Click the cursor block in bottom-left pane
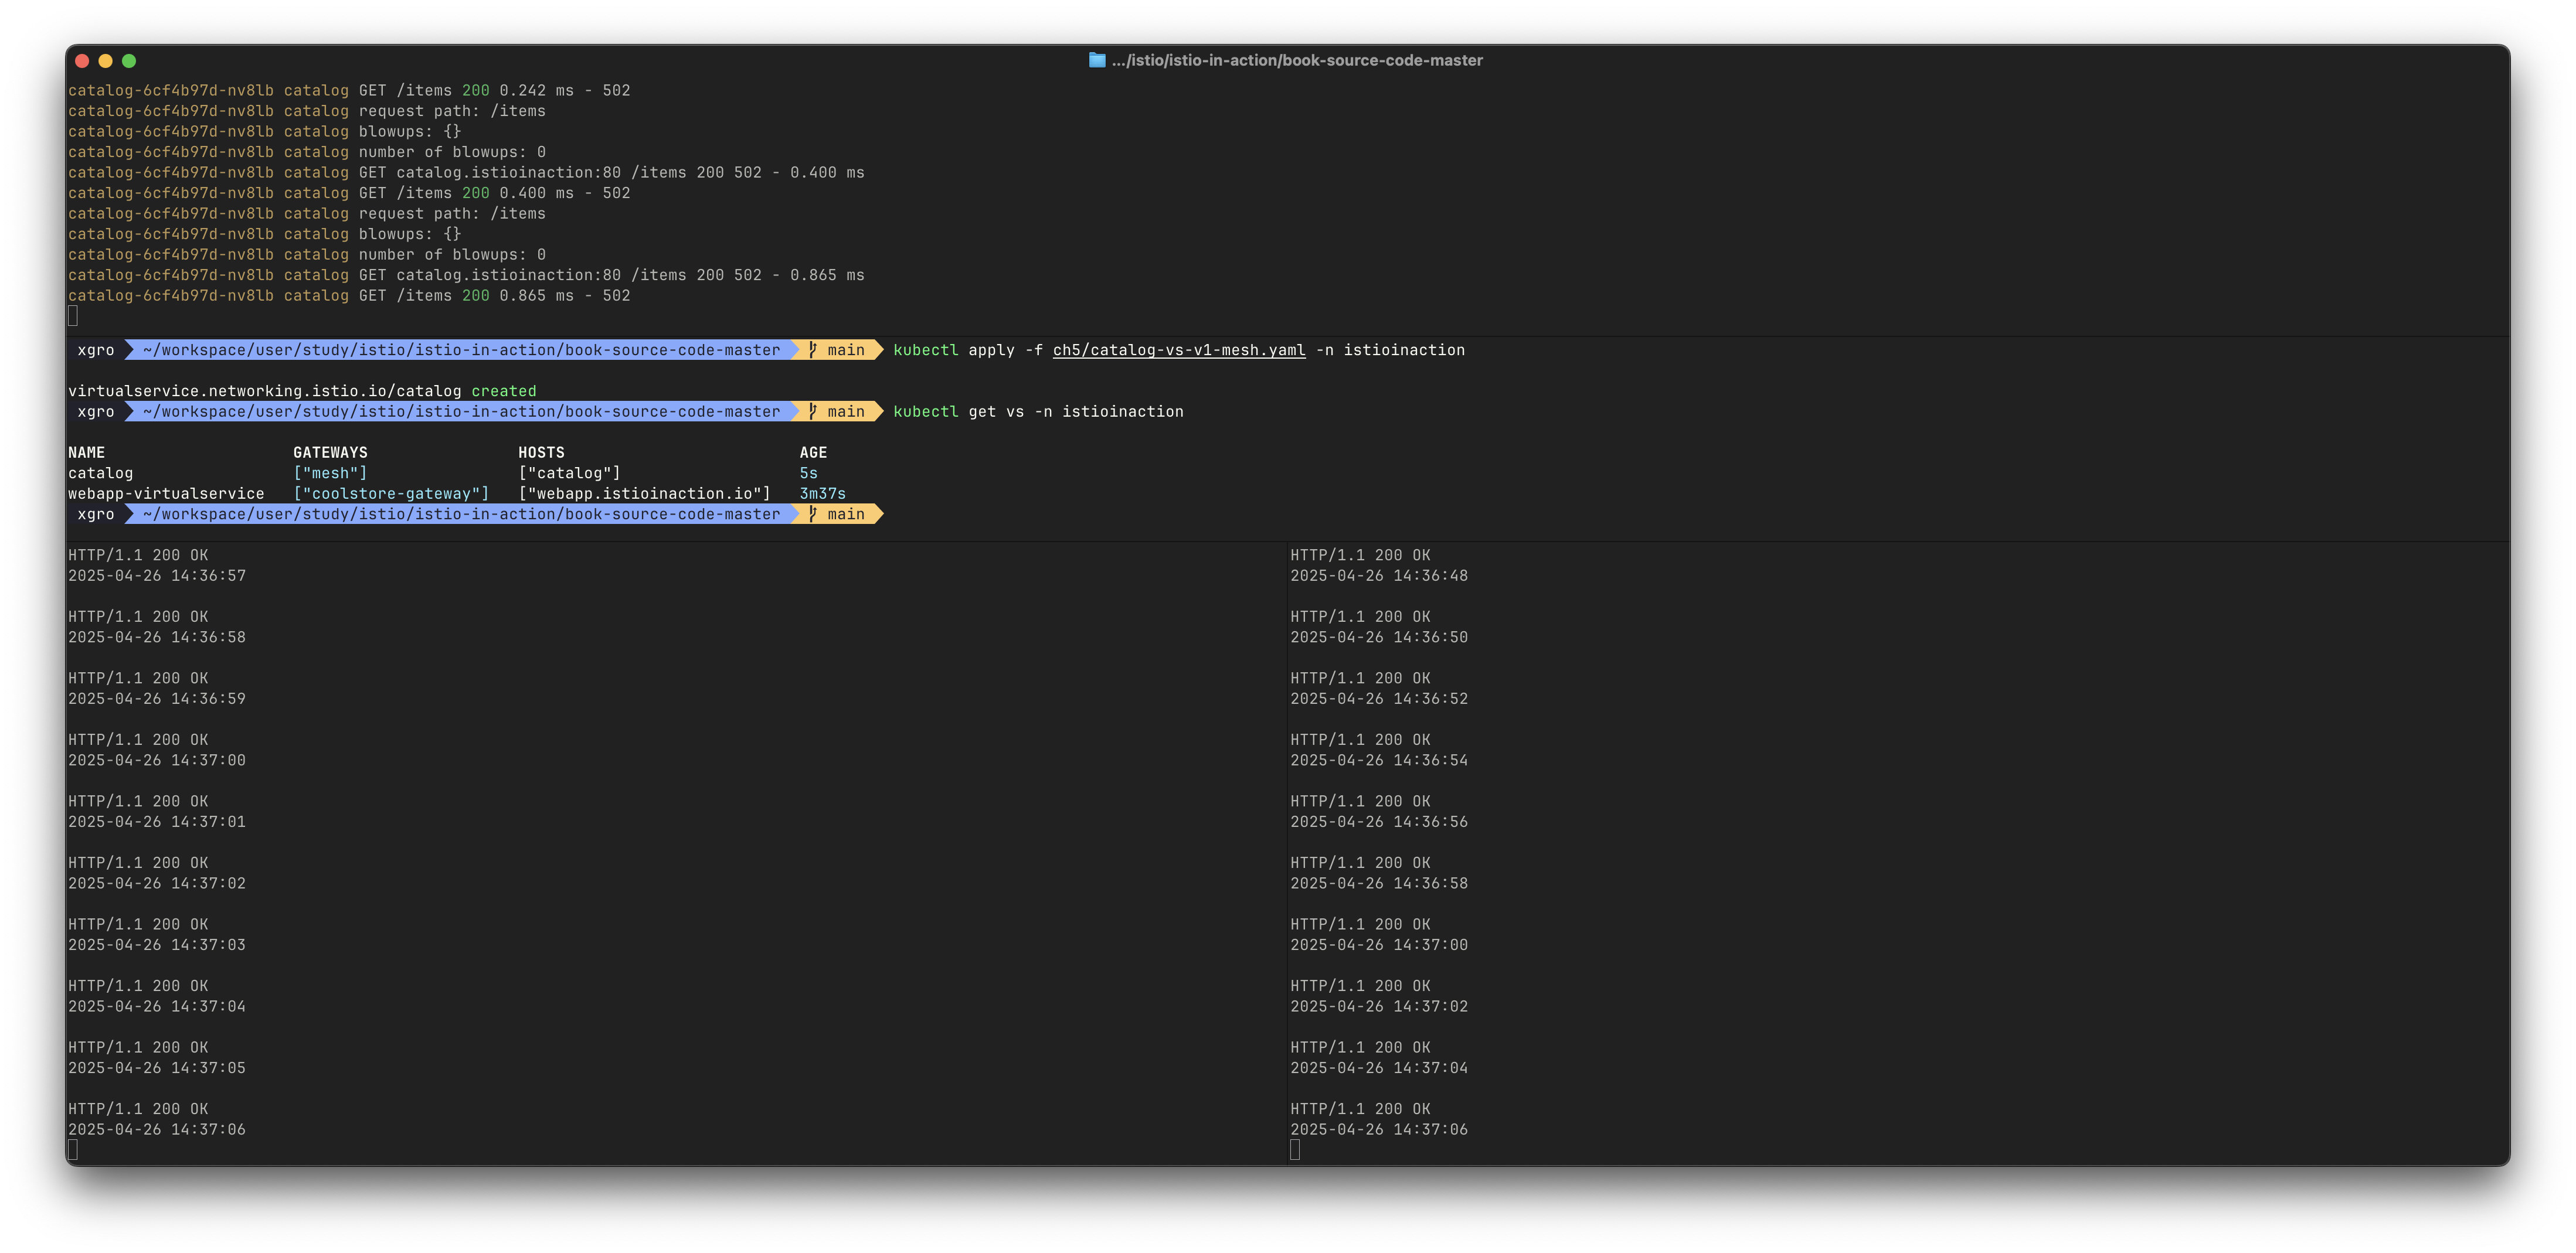The image size is (2576, 1253). pos(73,1149)
